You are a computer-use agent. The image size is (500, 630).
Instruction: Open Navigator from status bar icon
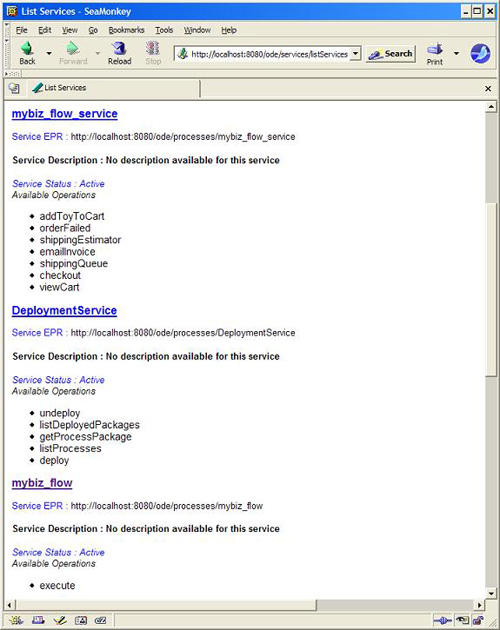(x=16, y=620)
